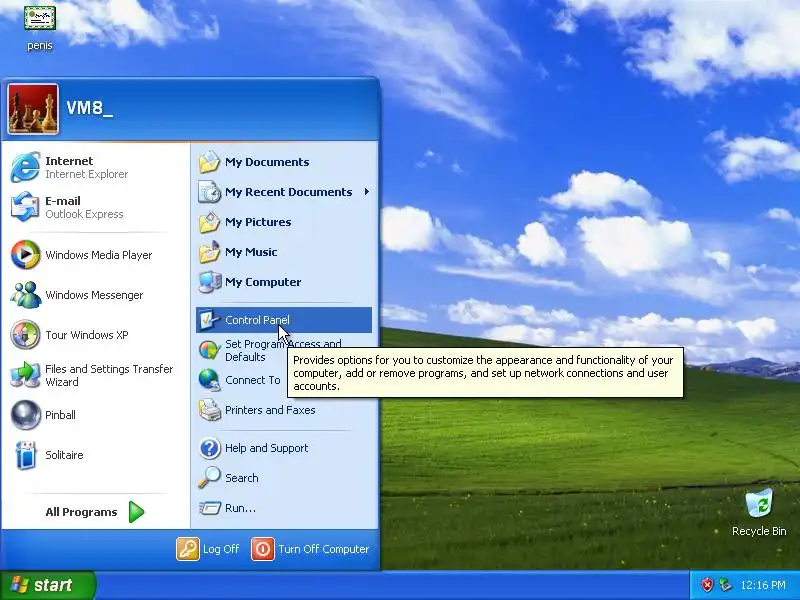Image resolution: width=800 pixels, height=600 pixels.
Task: Click the green start button
Action: coord(47,585)
